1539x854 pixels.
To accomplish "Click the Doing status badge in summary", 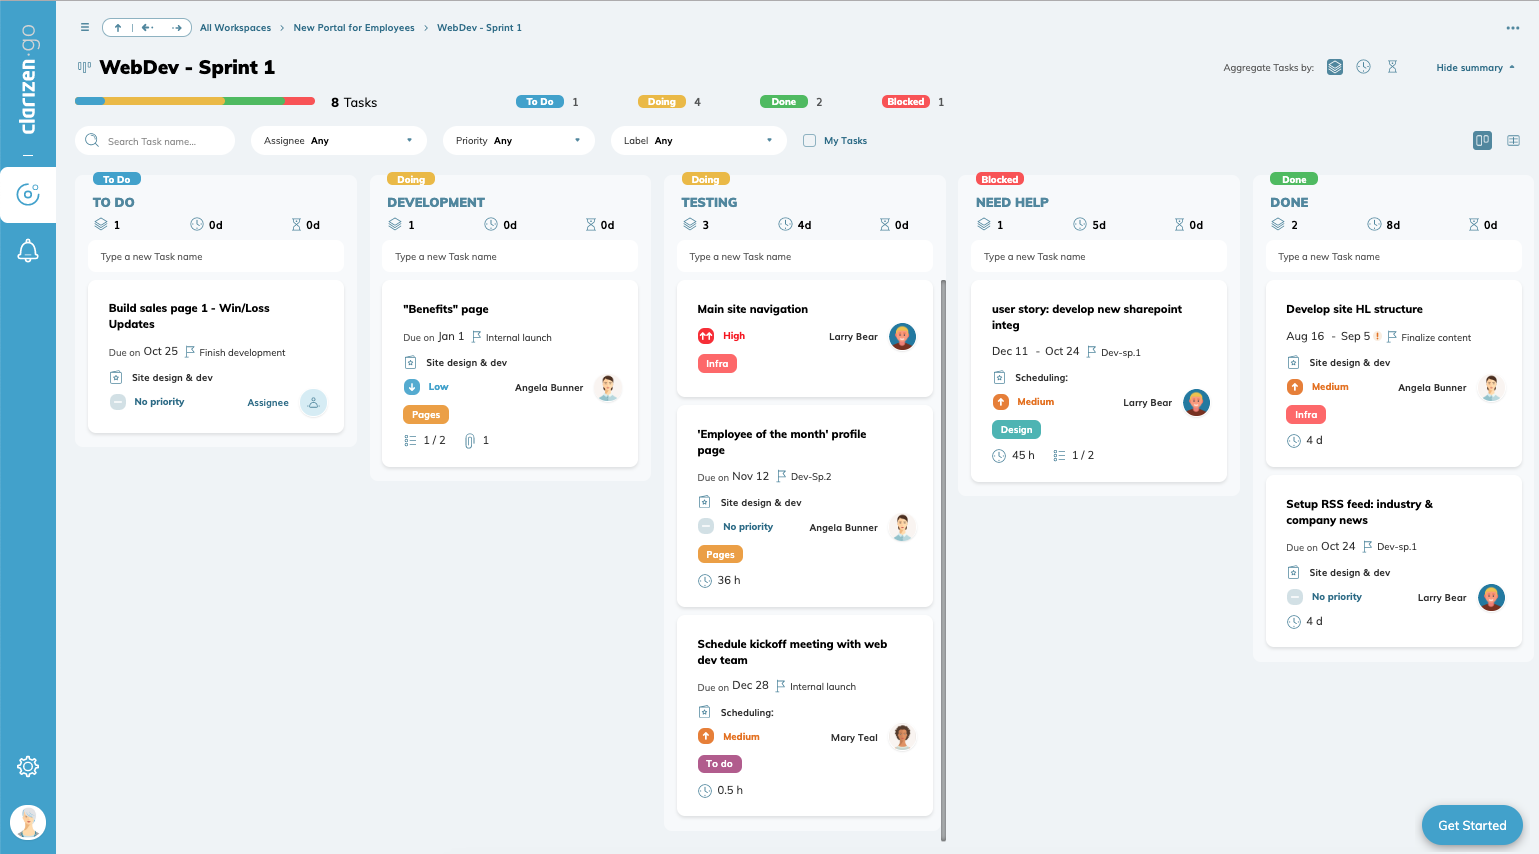I will 662,102.
